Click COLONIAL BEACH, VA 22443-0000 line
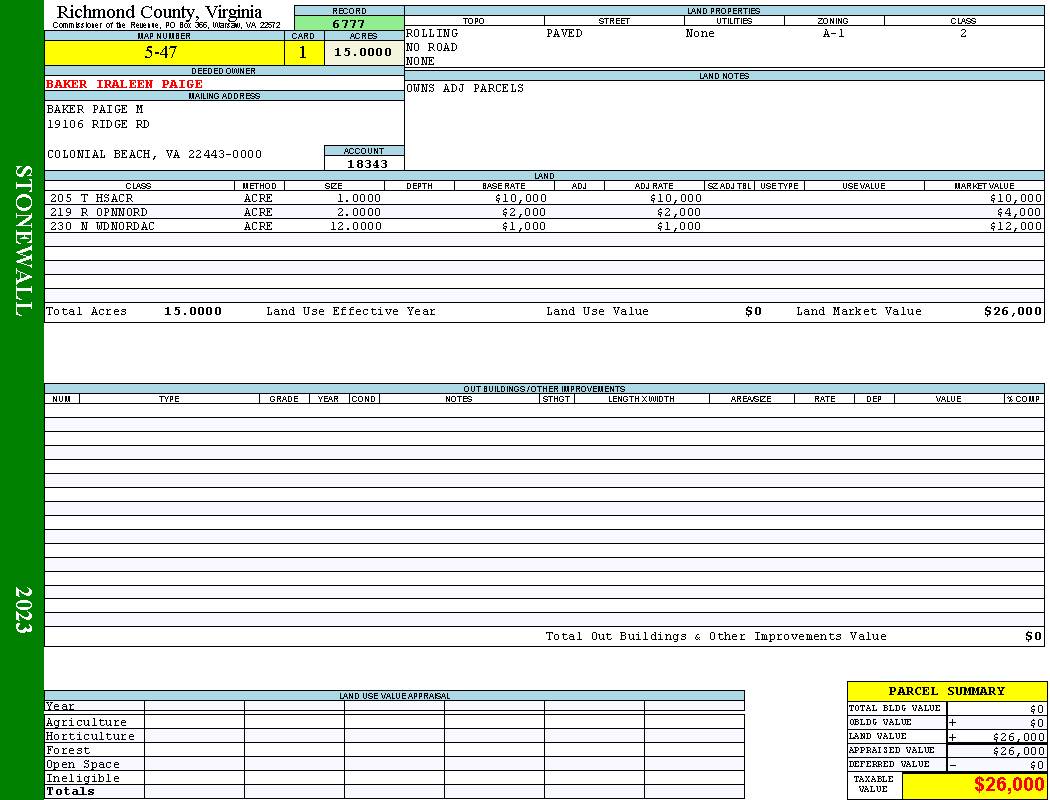Viewport: 1050px width, 800px height. coord(154,154)
